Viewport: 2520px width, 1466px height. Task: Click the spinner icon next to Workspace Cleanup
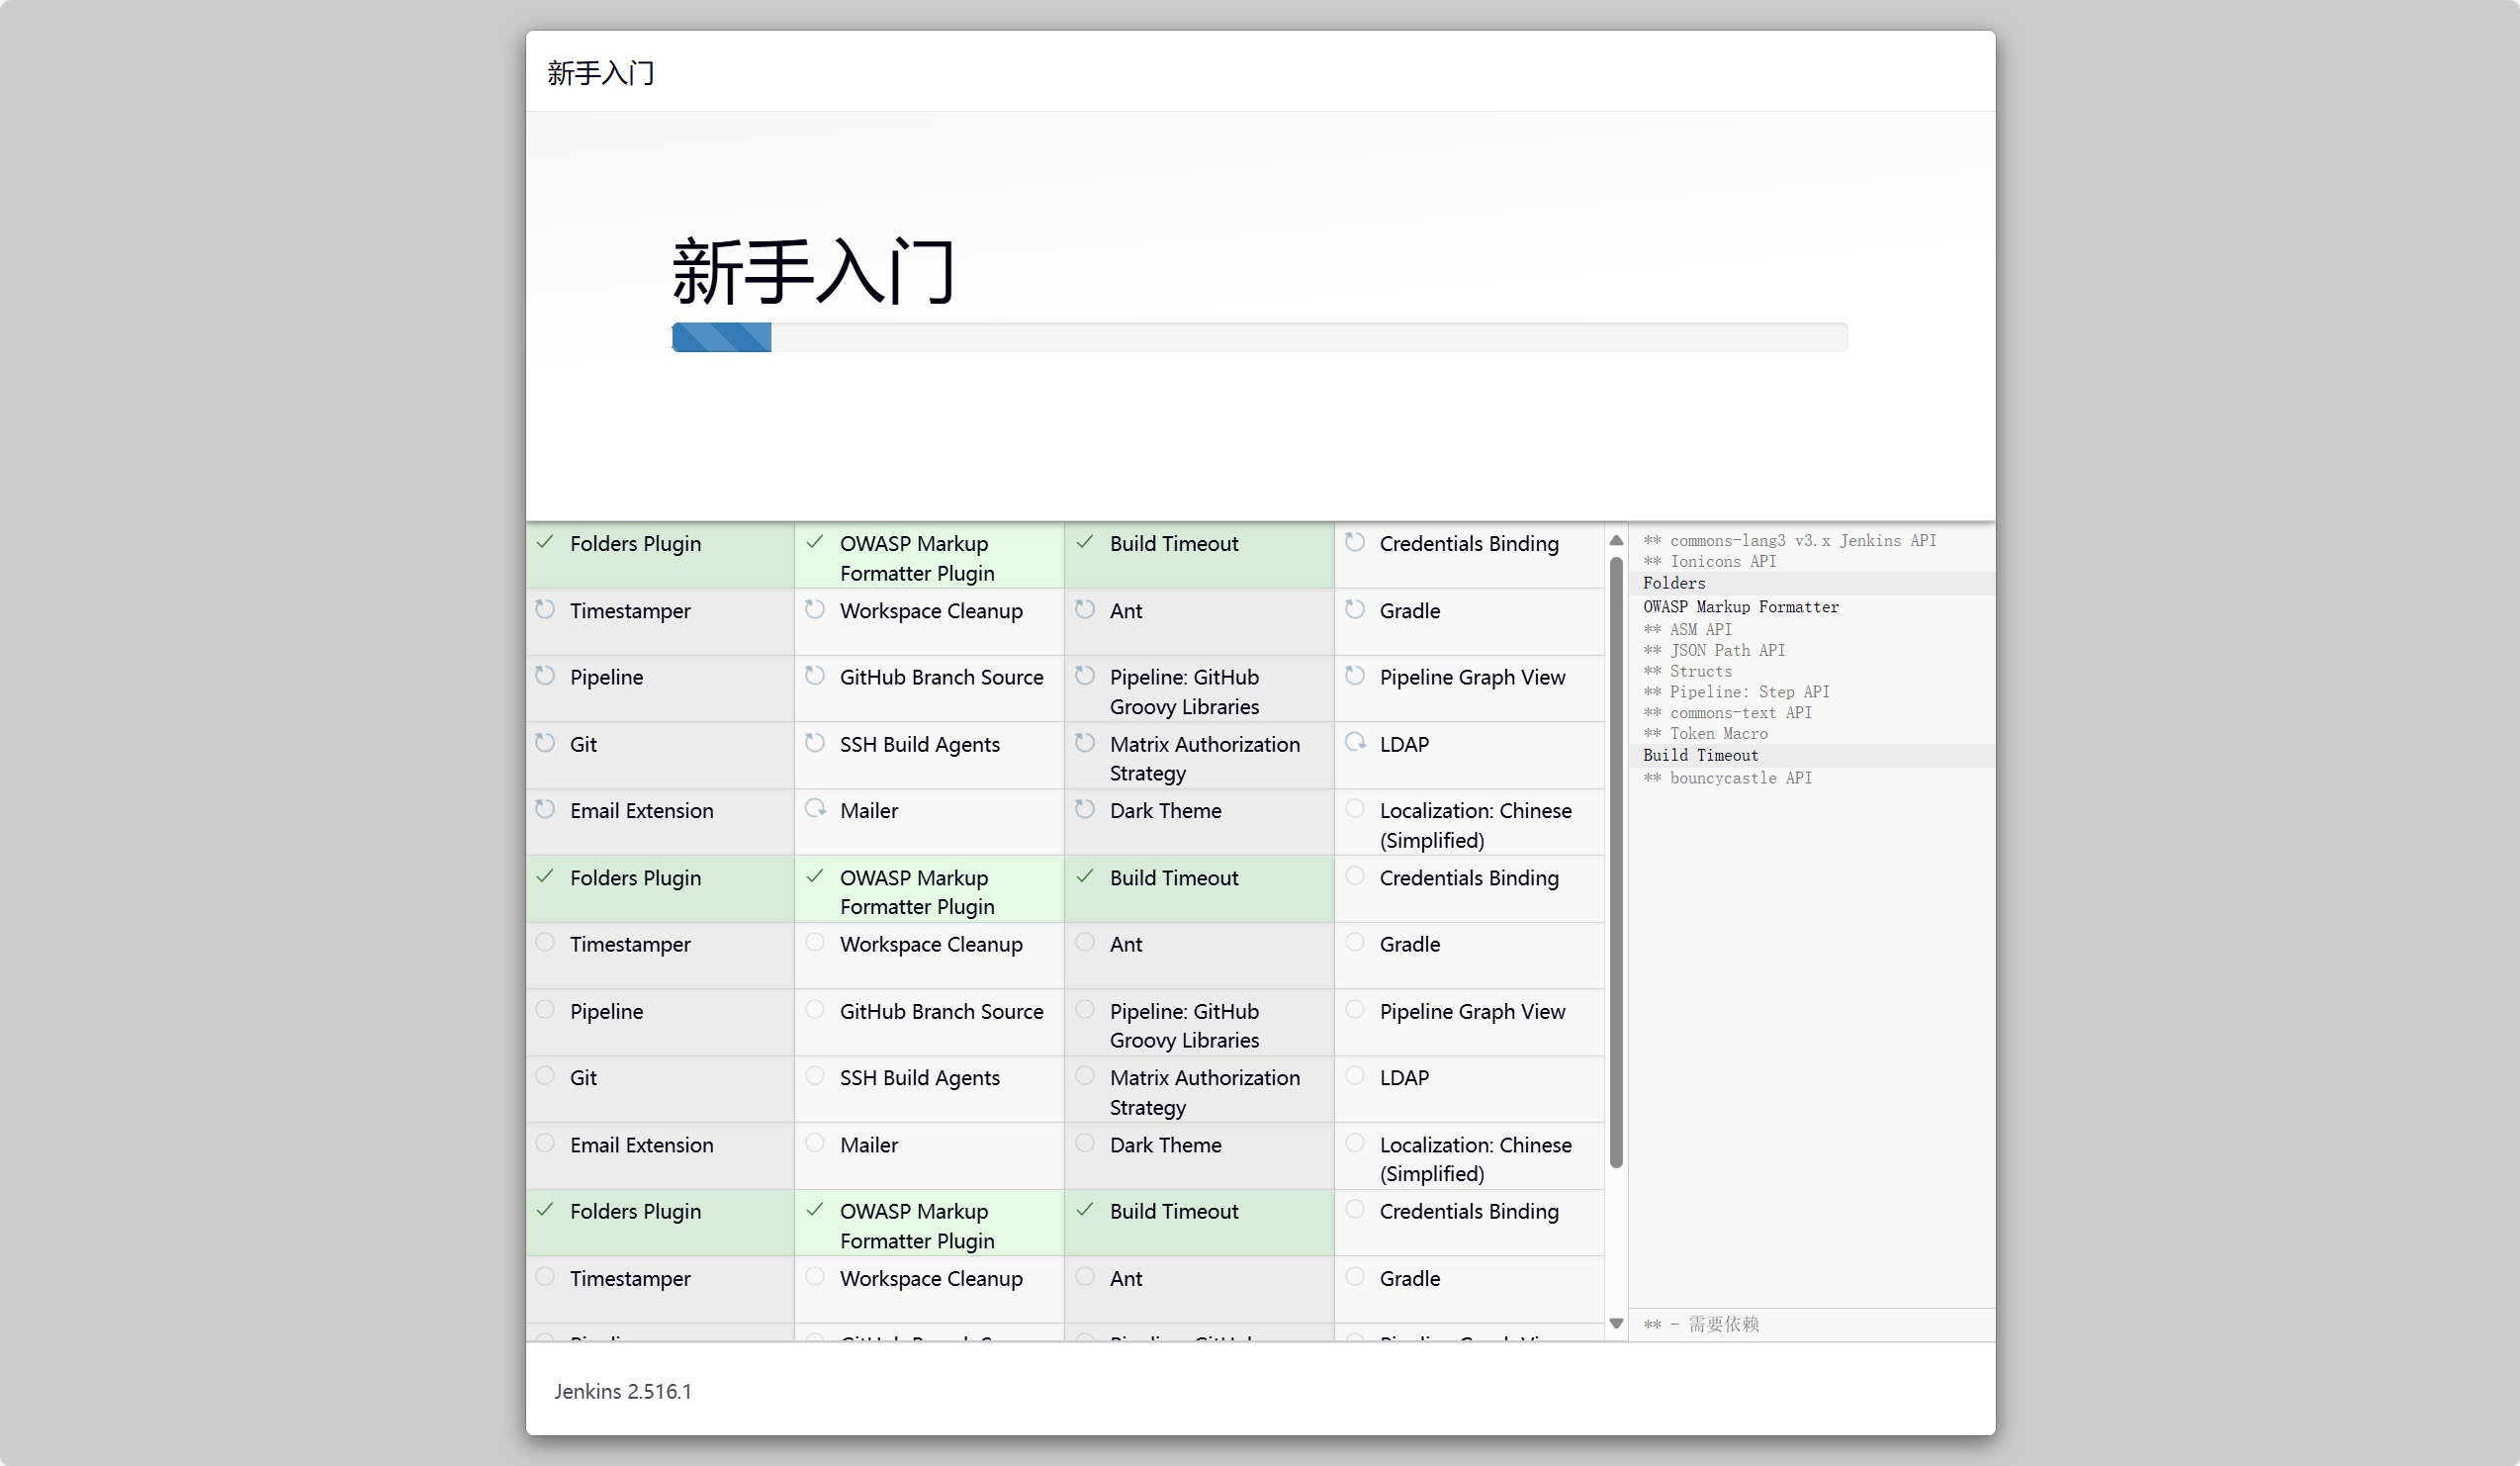[815, 609]
